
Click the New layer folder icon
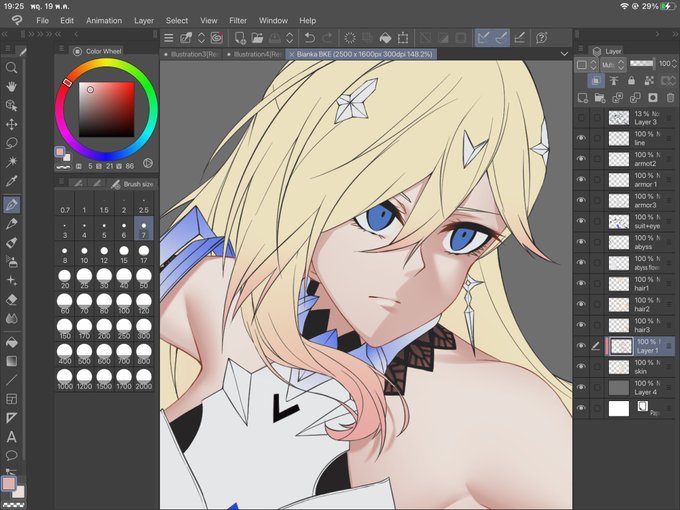600,98
